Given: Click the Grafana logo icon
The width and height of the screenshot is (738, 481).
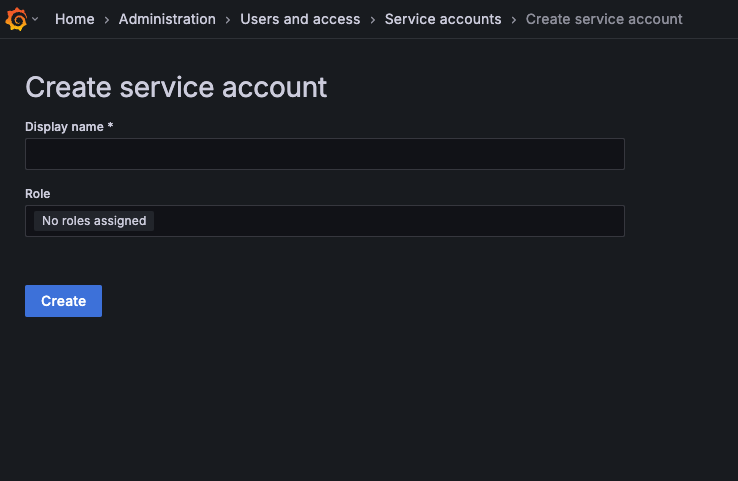Looking at the screenshot, I should [16, 19].
